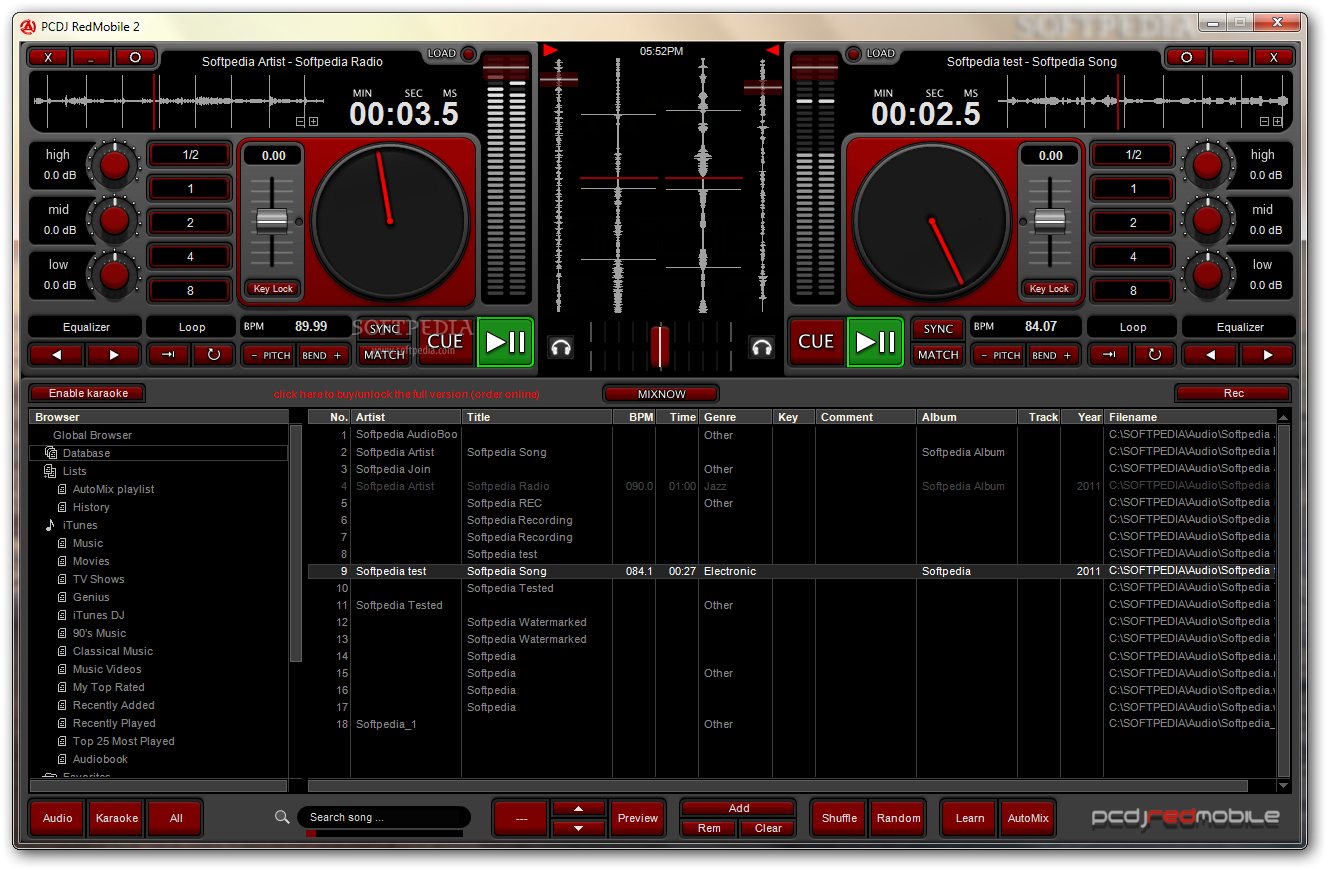Screen dimensions: 1328x870
Task: Click MATCH on the left deck
Action: tap(384, 354)
